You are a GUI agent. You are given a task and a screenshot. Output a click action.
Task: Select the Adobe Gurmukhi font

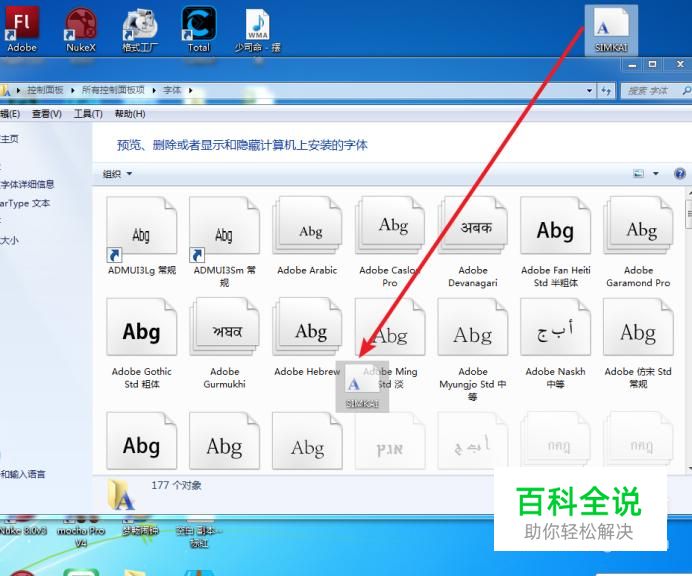pos(224,343)
